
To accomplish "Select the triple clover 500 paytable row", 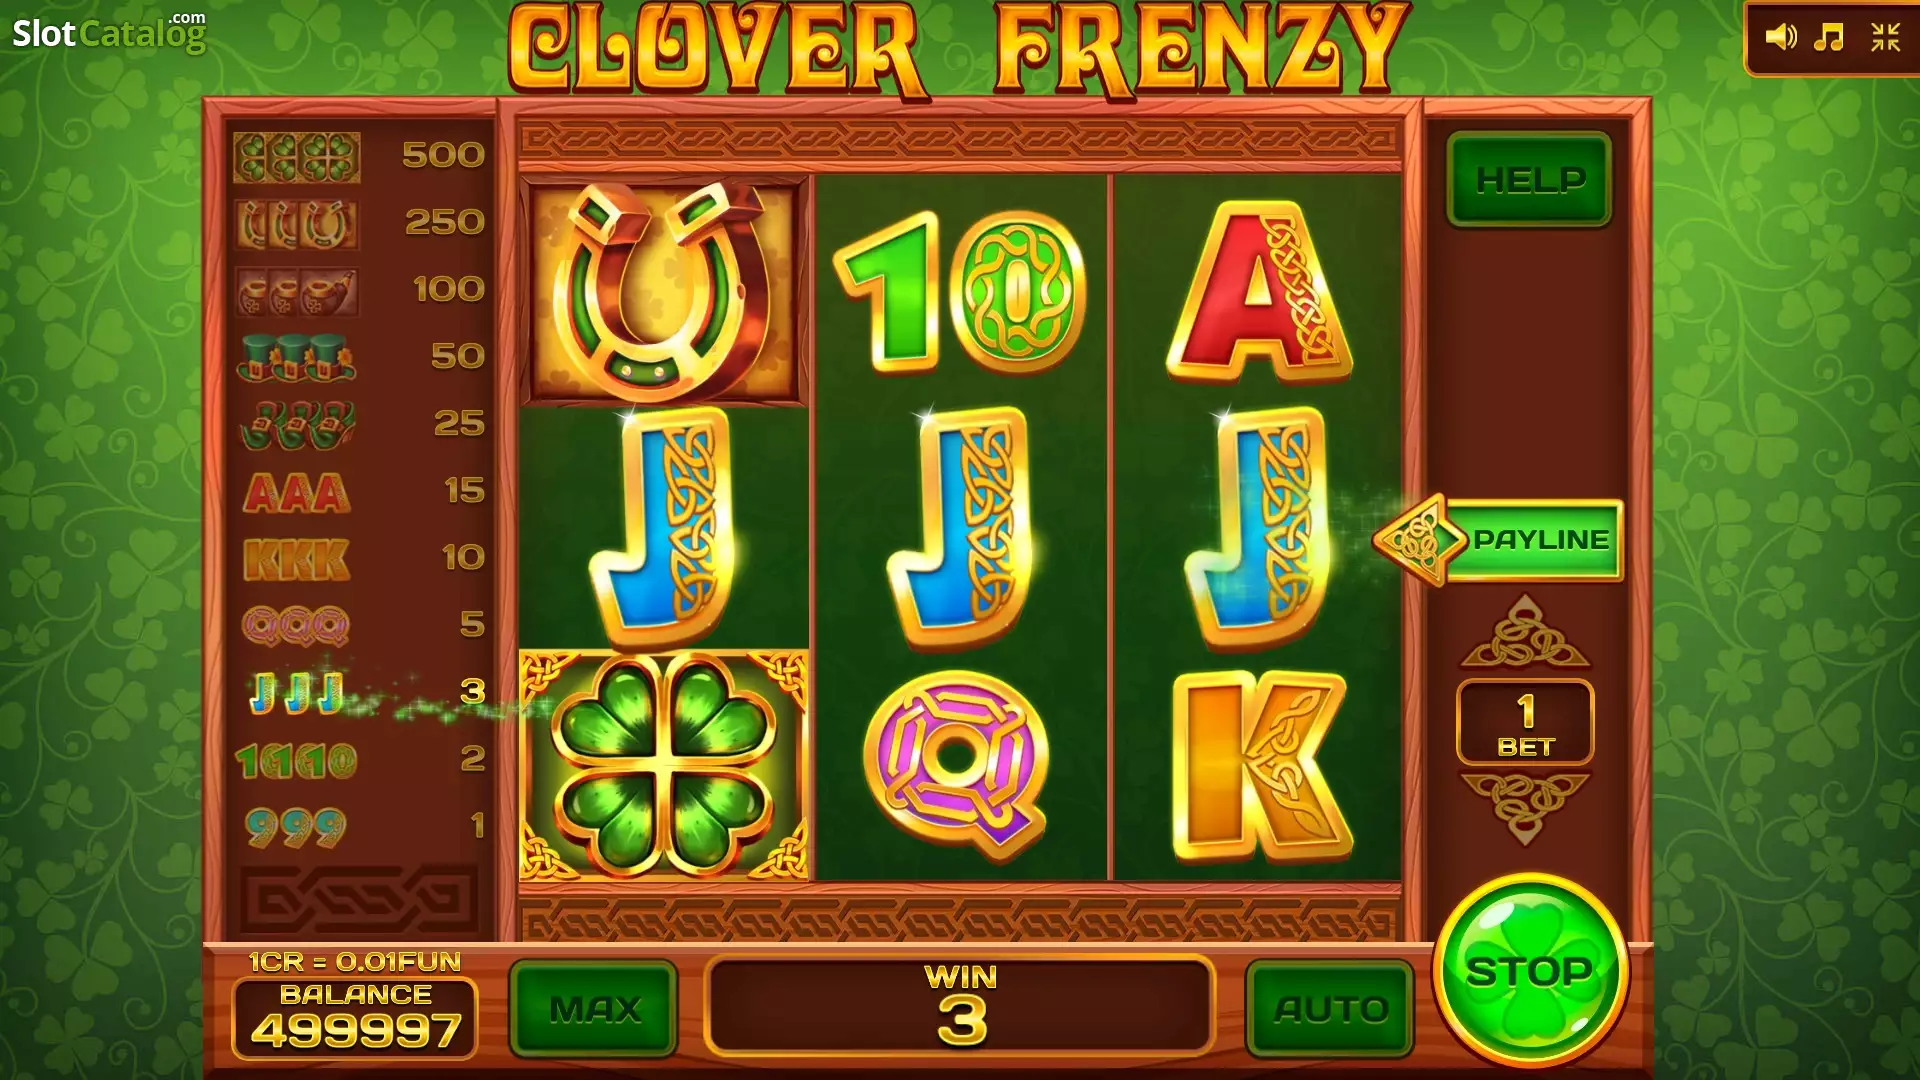I will tap(360, 157).
